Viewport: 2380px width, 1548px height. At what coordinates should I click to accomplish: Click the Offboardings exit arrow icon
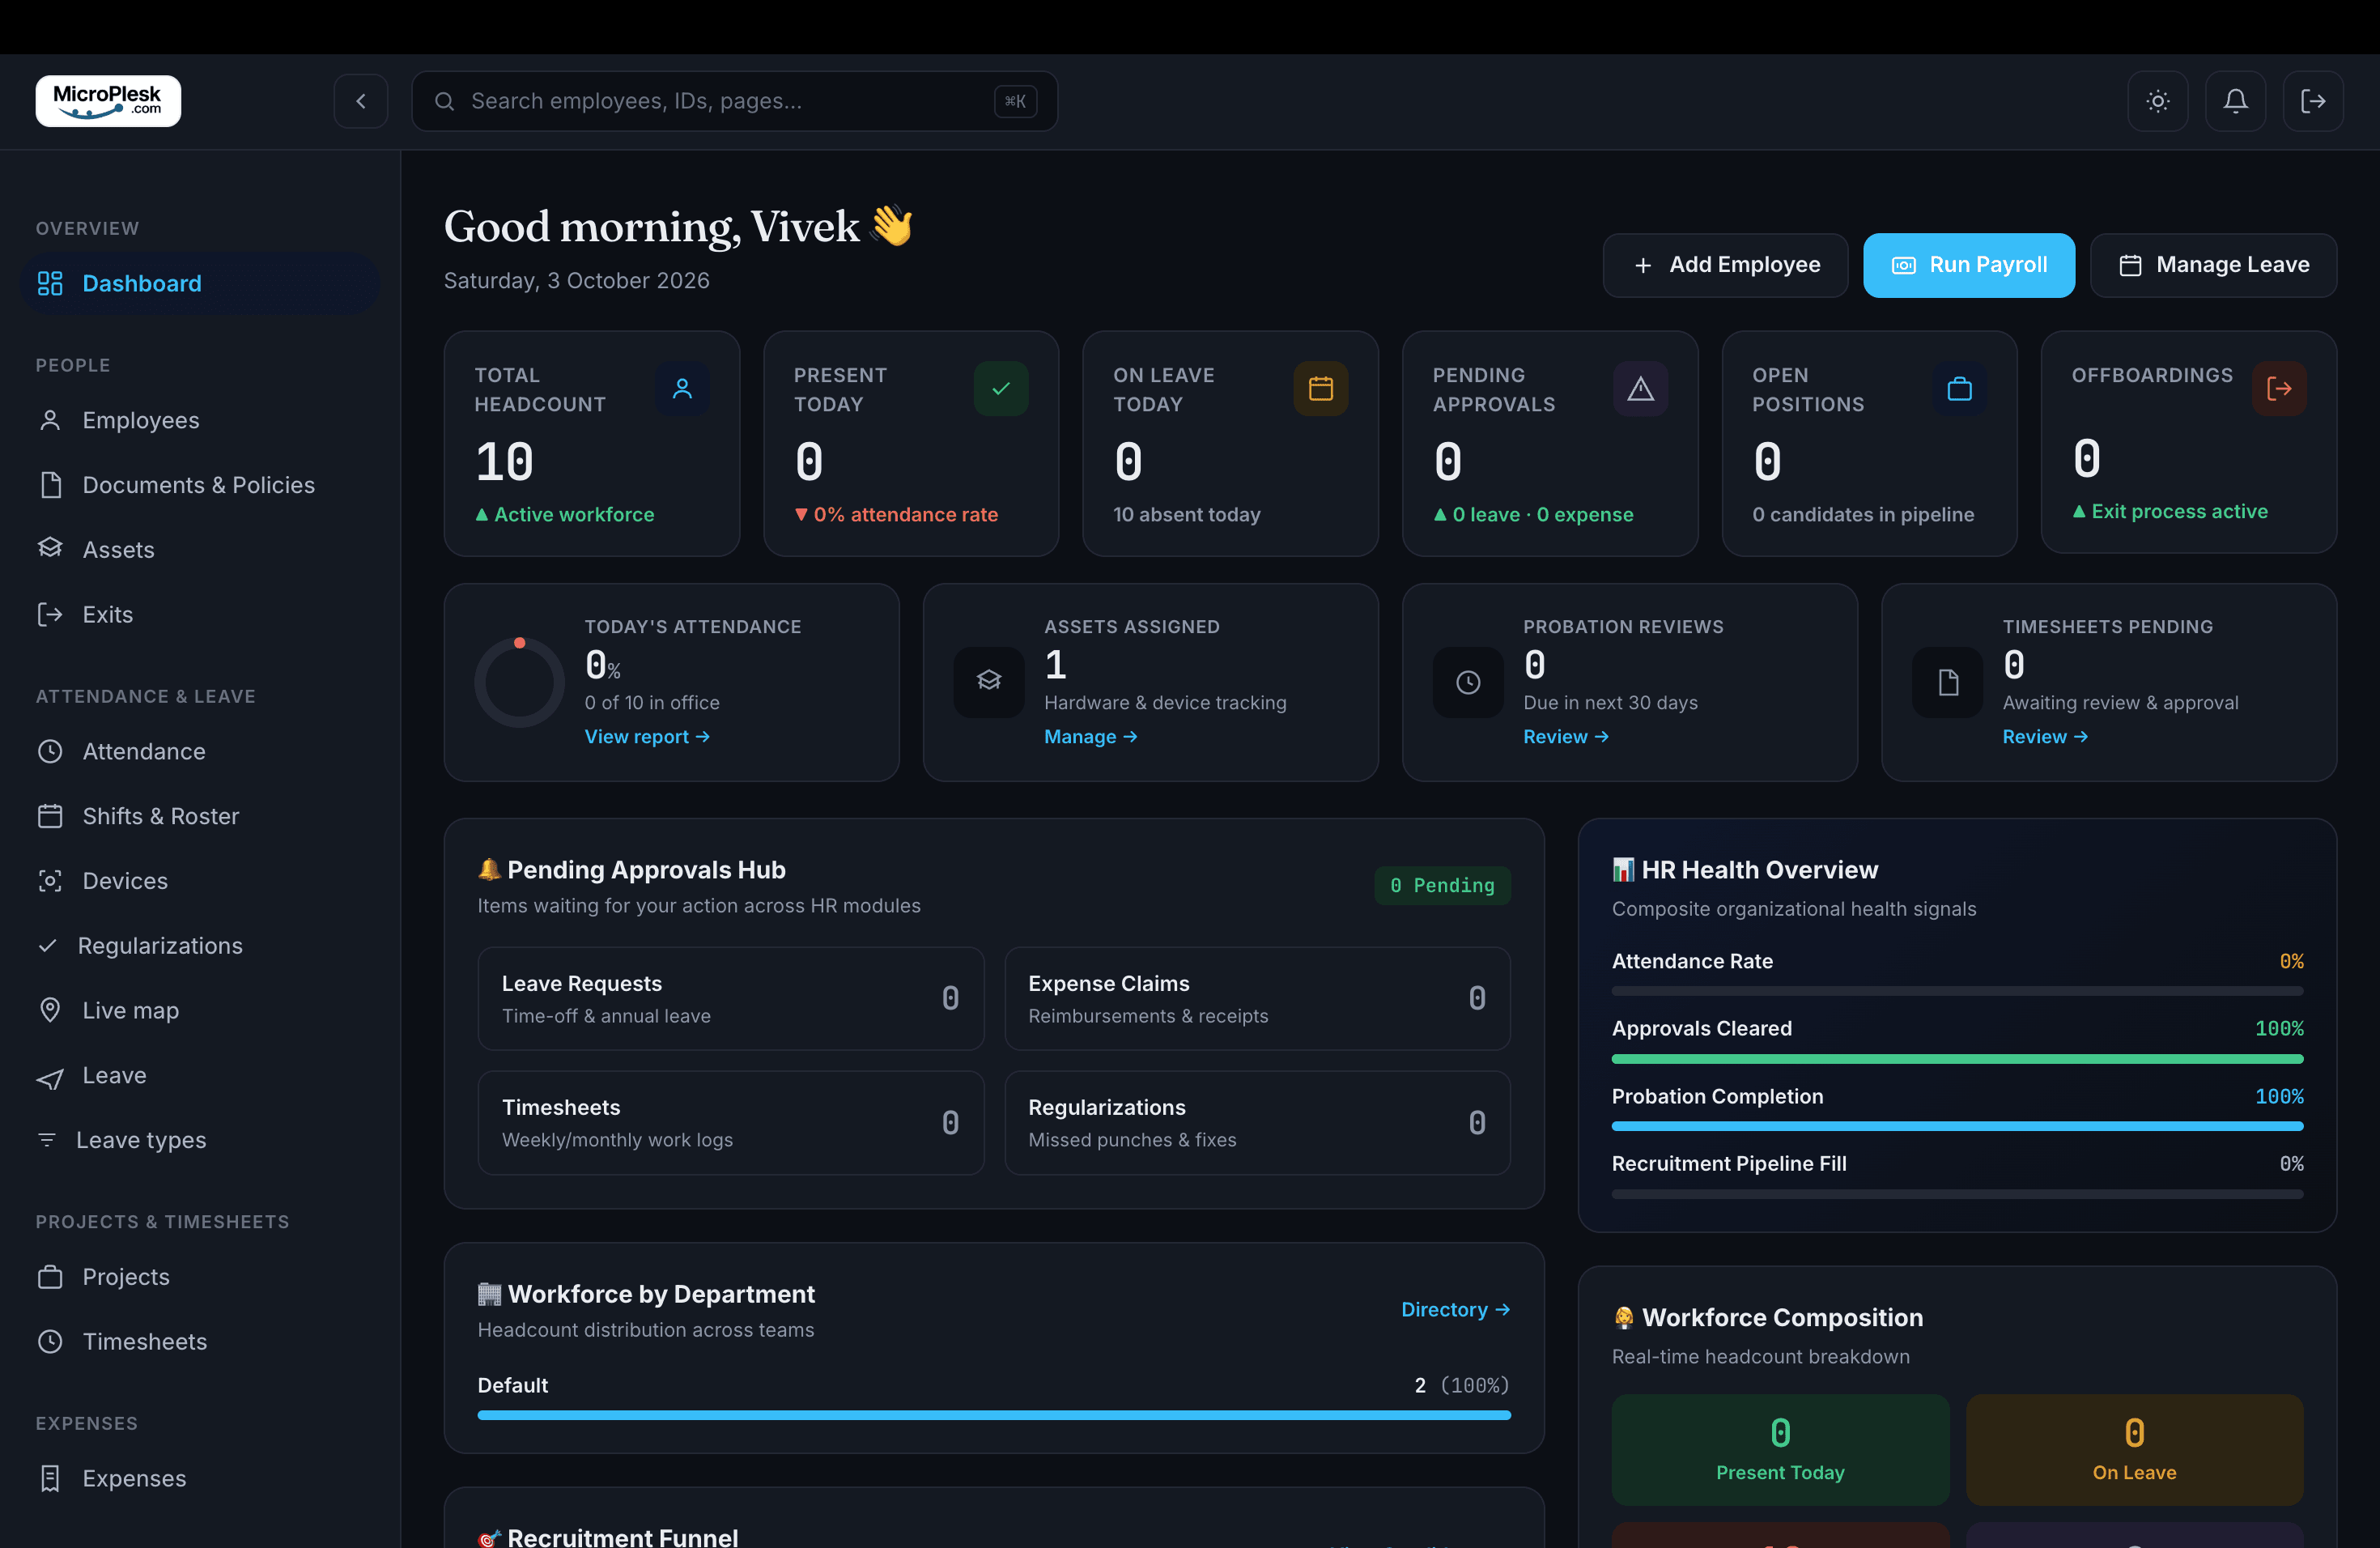point(2279,389)
